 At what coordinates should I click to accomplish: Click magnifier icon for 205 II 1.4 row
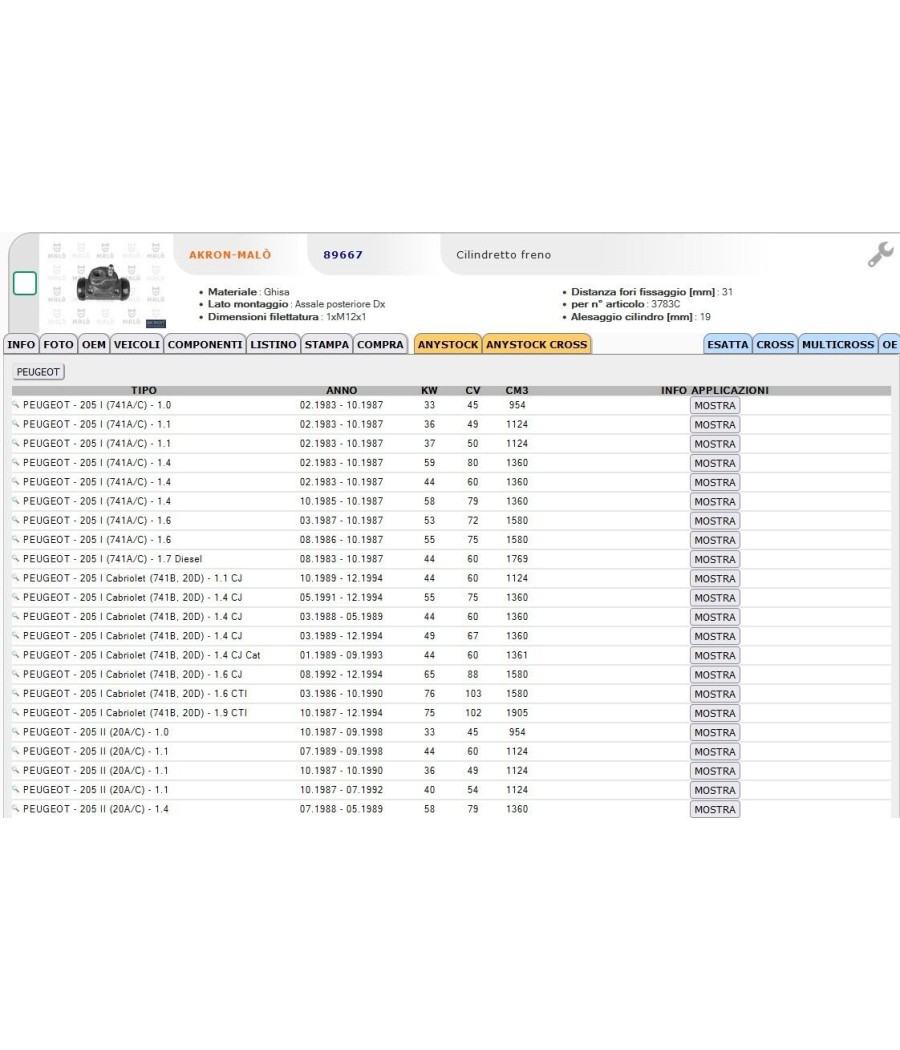pyautogui.click(x=15, y=809)
